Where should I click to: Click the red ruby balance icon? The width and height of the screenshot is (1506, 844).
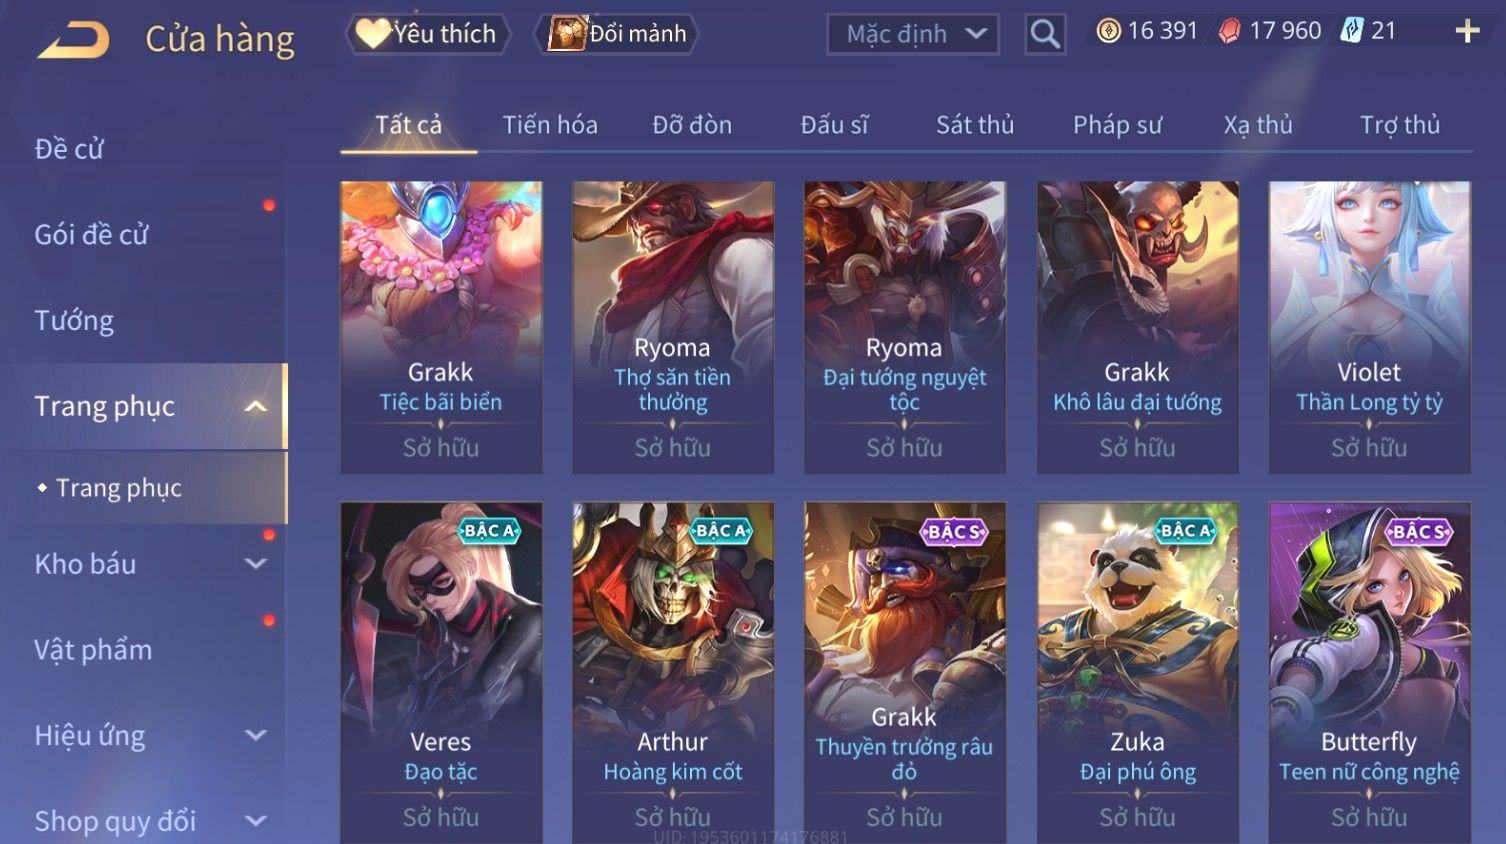click(1229, 31)
